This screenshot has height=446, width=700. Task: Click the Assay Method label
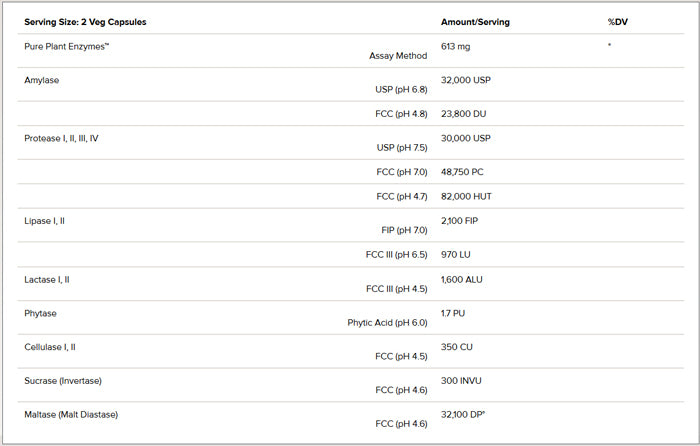(398, 56)
